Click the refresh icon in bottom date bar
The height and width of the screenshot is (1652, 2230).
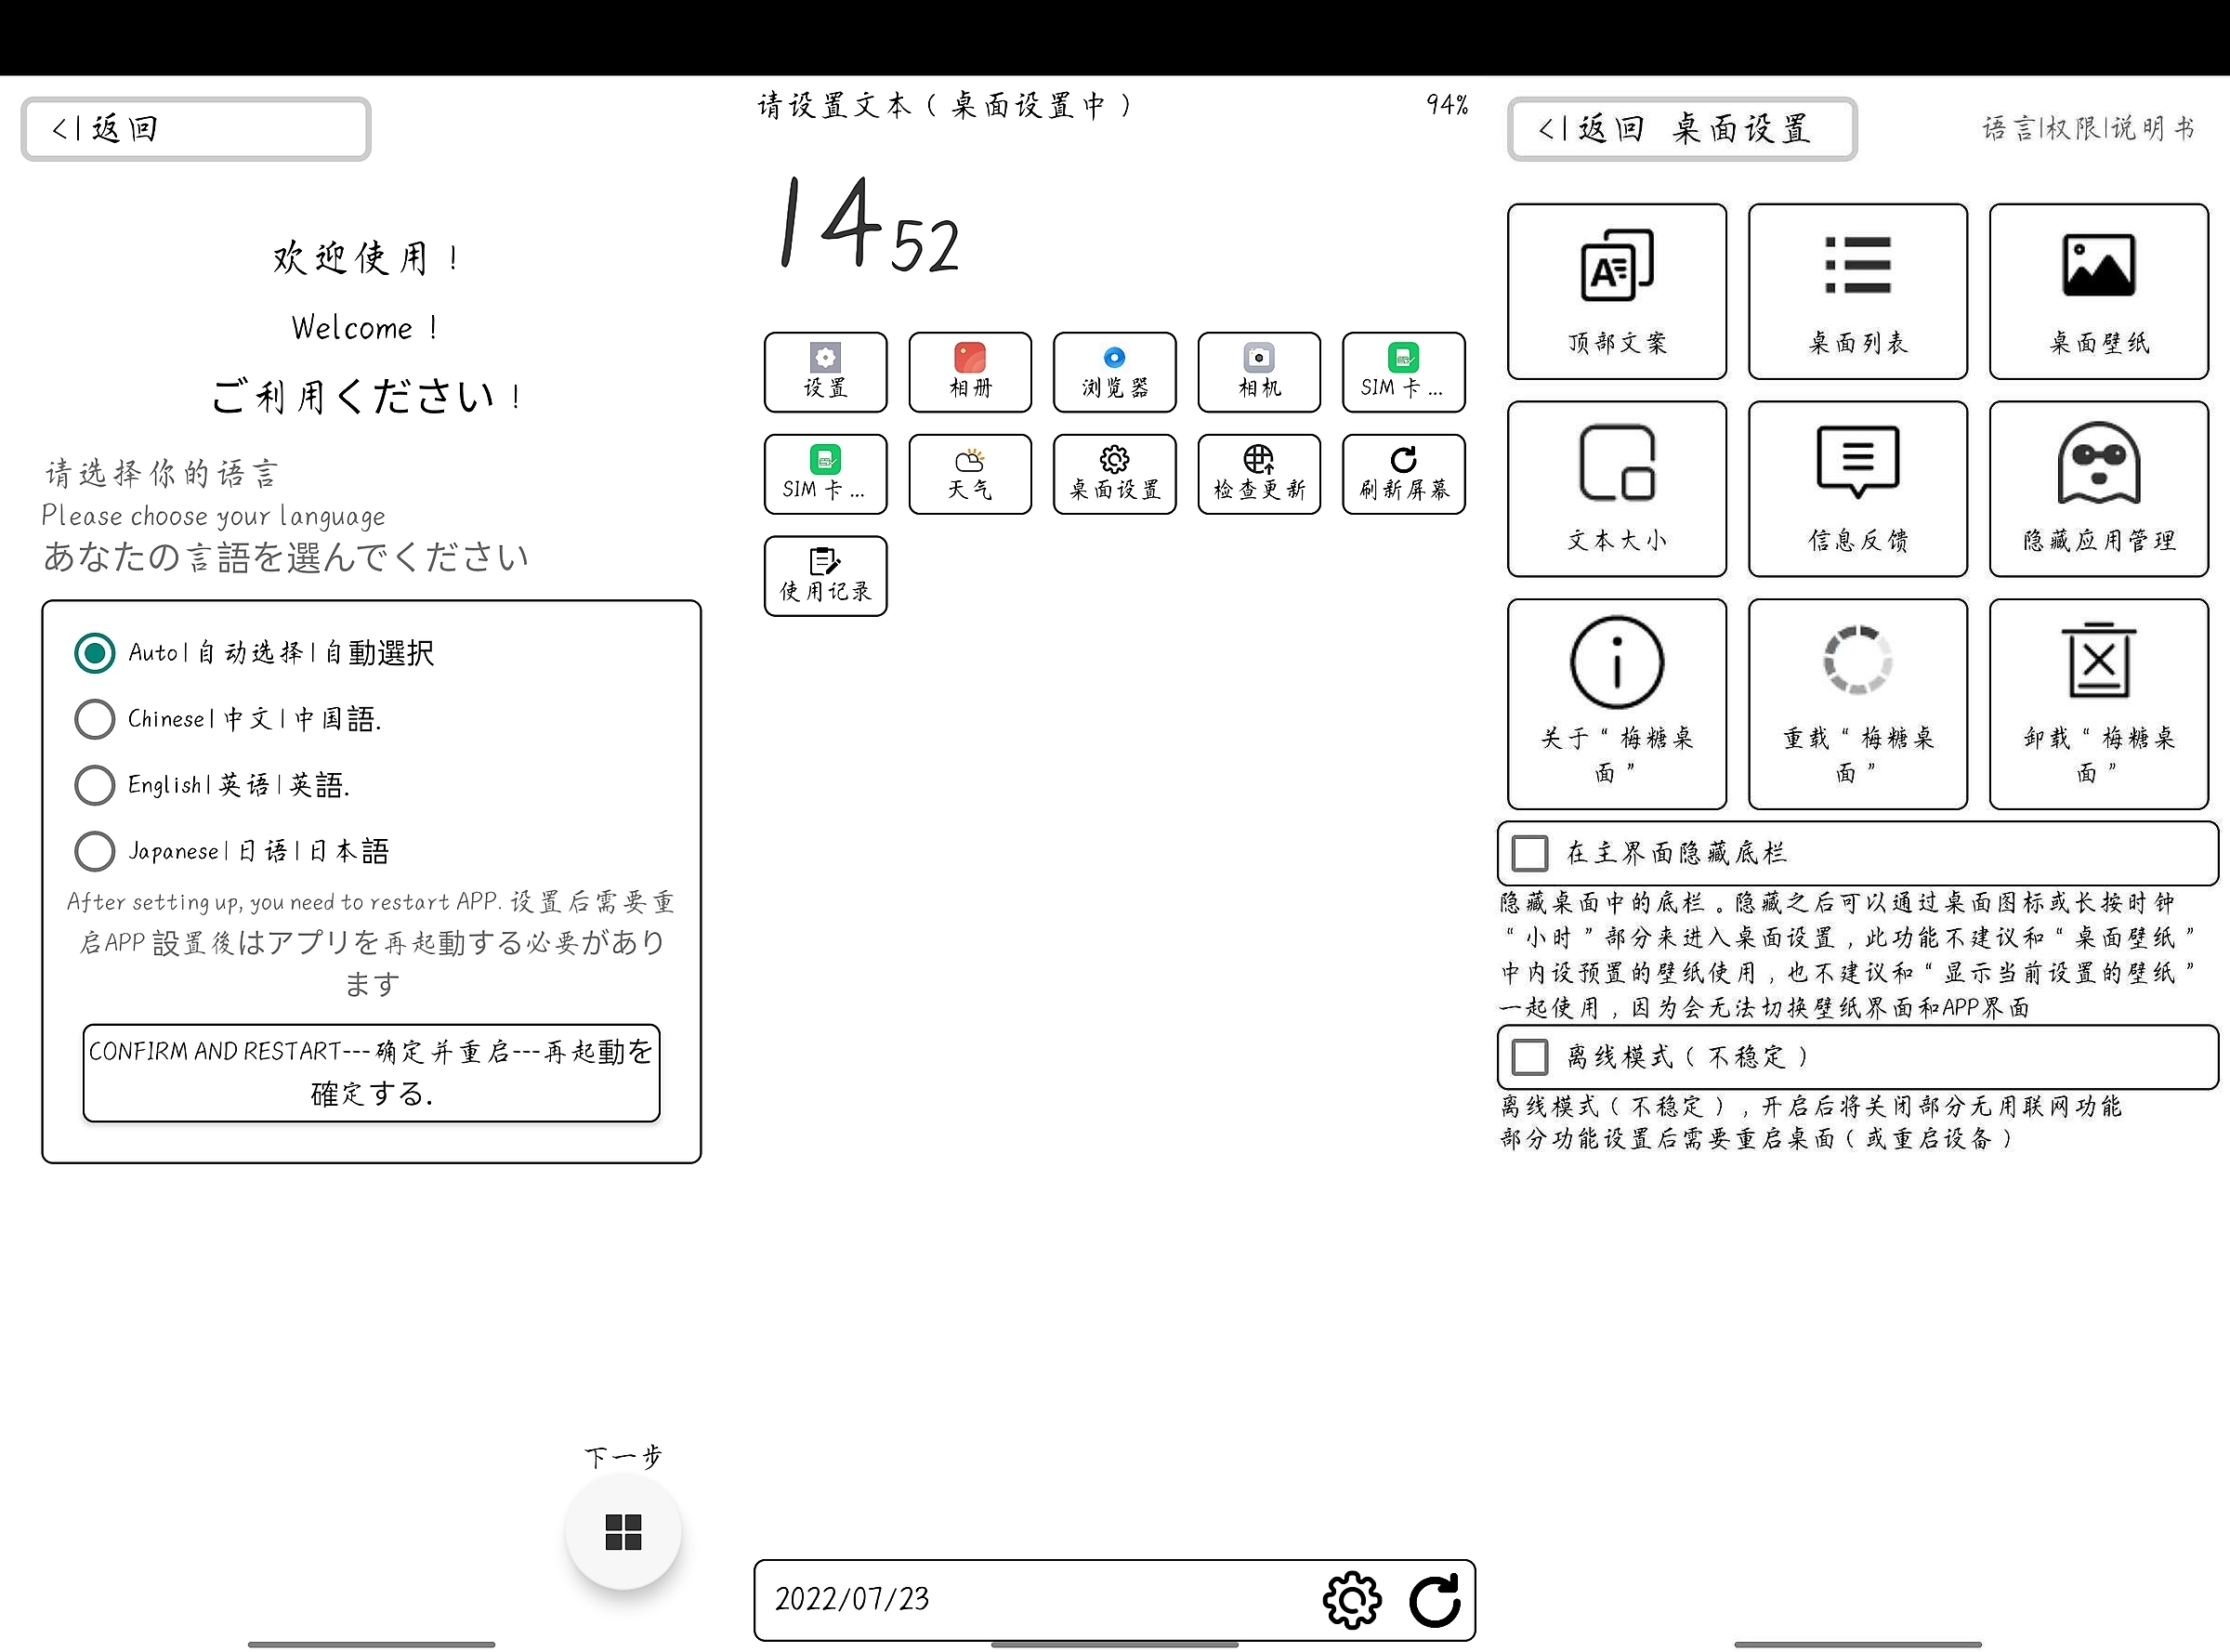coord(1434,1600)
